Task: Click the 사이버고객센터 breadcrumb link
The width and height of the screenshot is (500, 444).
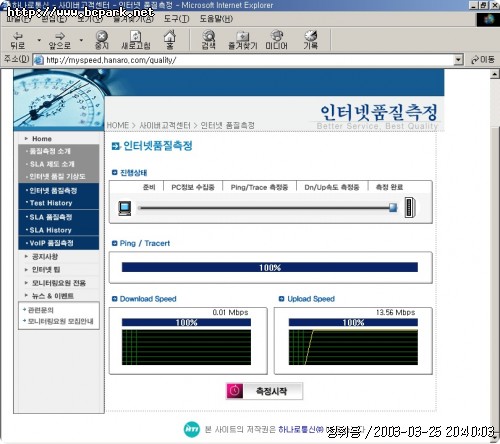Action: tap(165, 126)
